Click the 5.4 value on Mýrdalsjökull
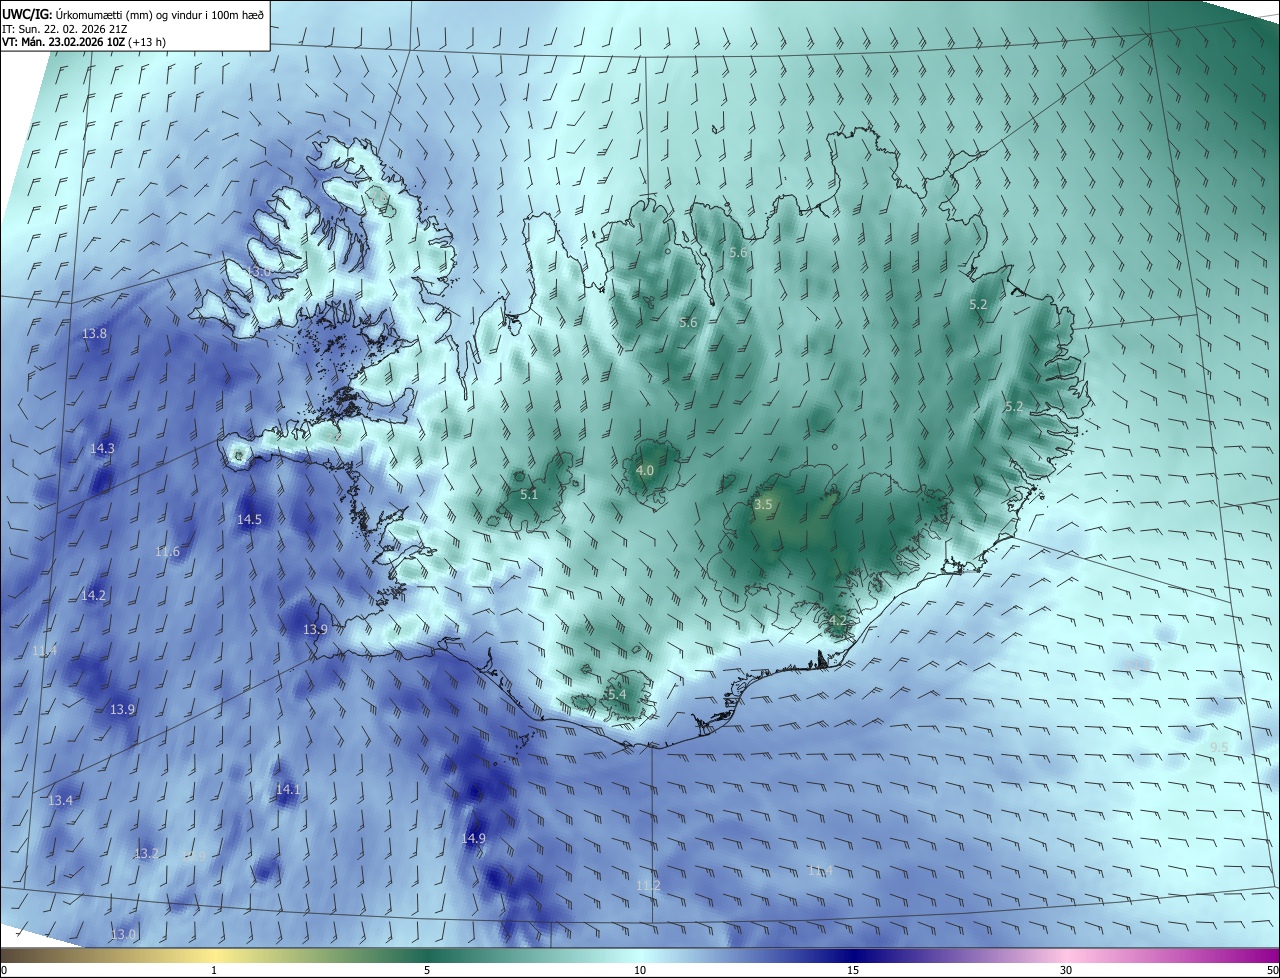The width and height of the screenshot is (1280, 978). (617, 695)
